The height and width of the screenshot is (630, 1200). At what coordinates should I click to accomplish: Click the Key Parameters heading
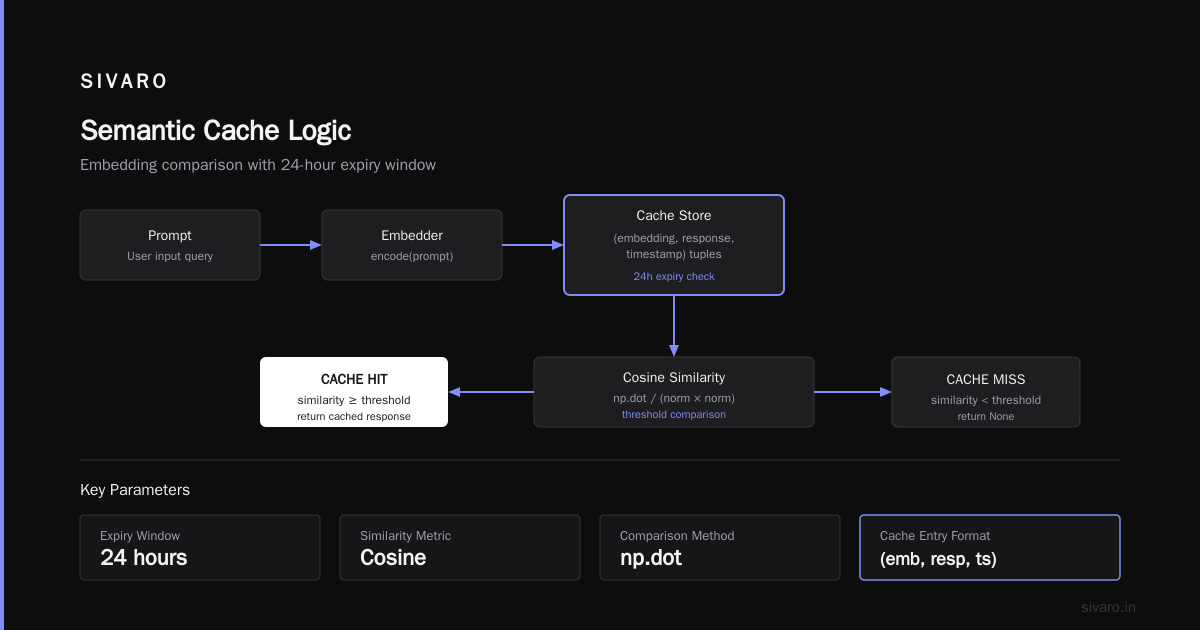pyautogui.click(x=135, y=490)
